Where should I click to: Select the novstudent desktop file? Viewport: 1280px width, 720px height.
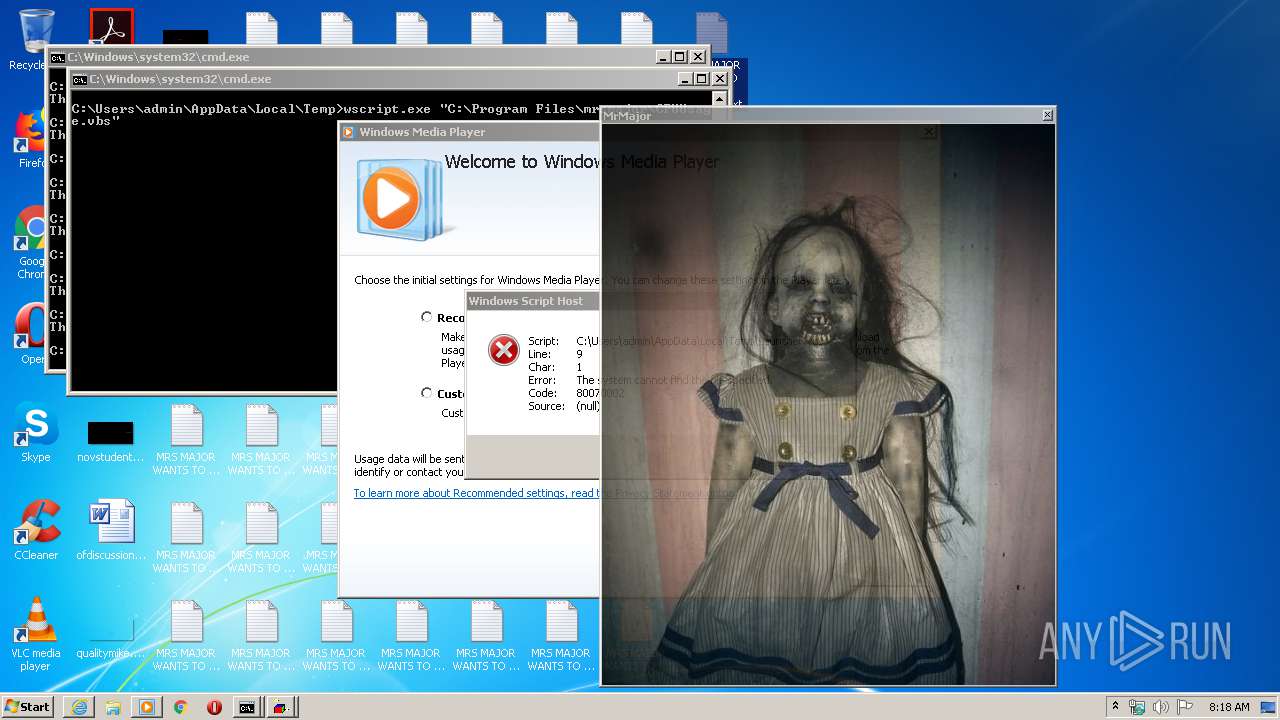pos(111,440)
